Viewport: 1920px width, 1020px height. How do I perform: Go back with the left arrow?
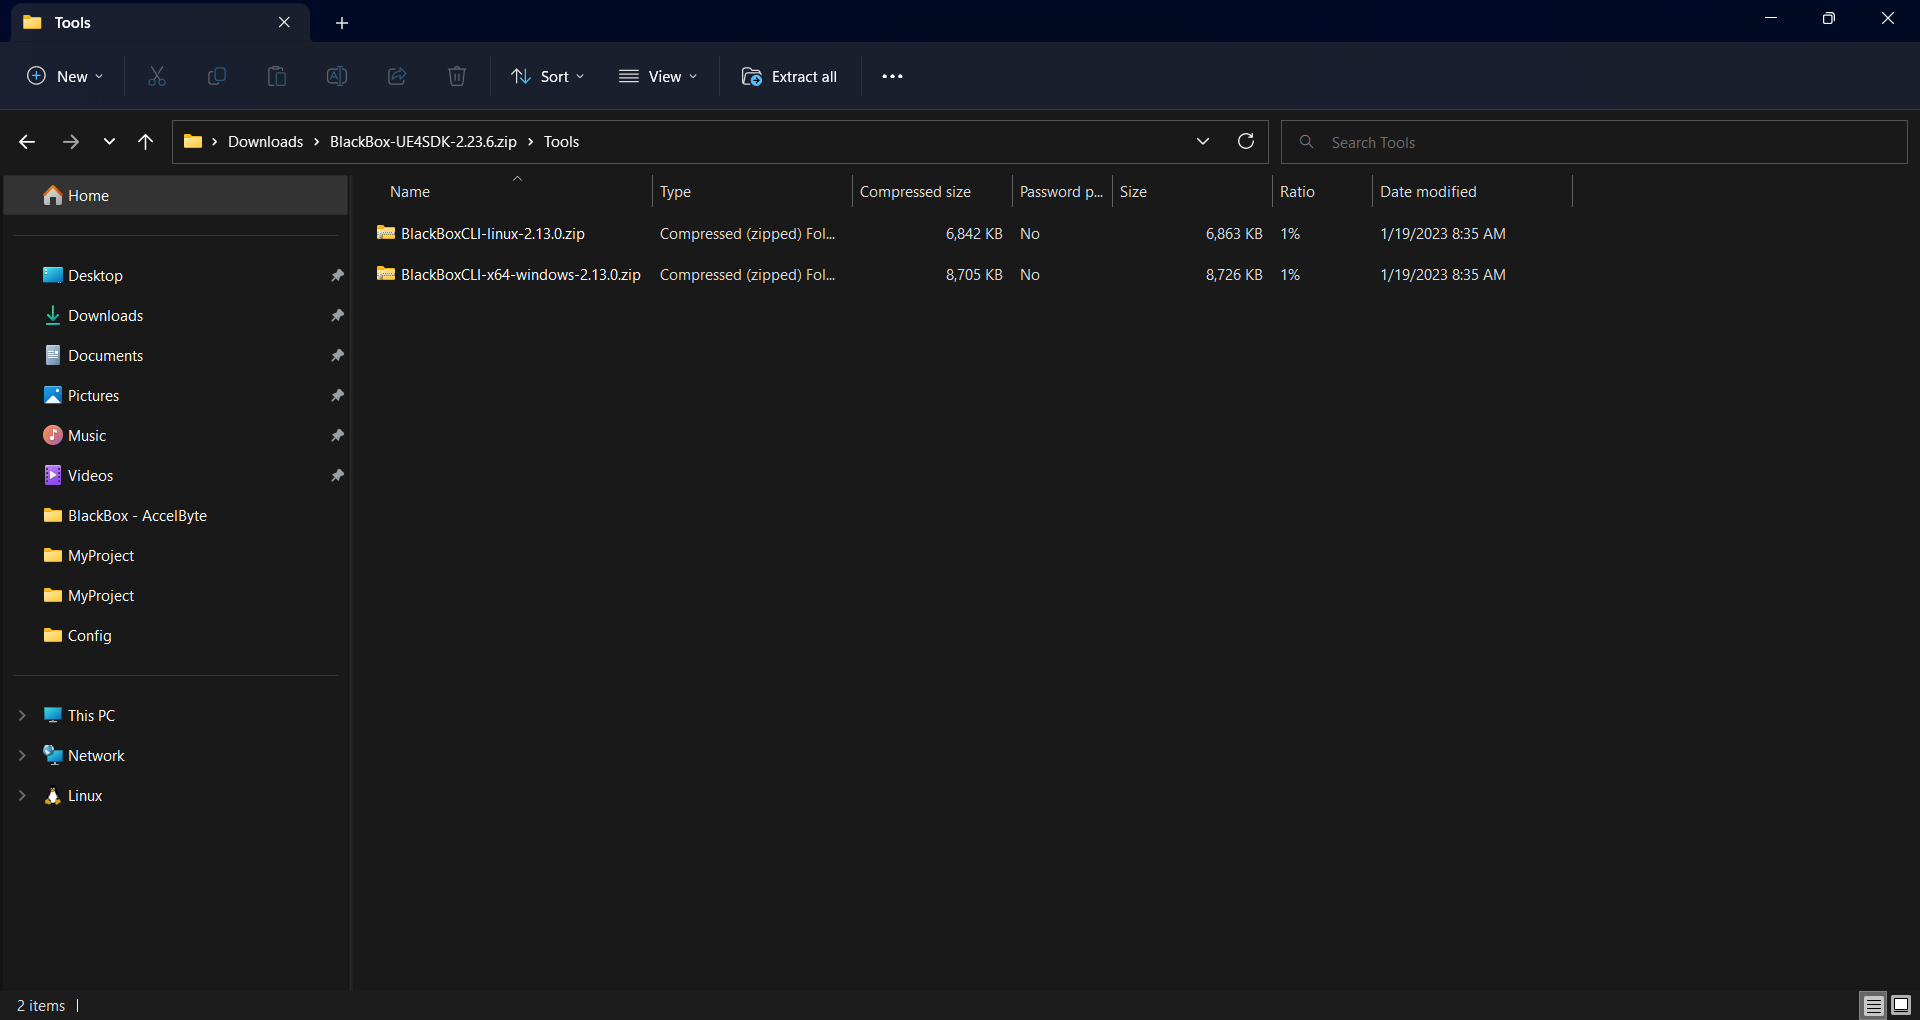click(27, 142)
